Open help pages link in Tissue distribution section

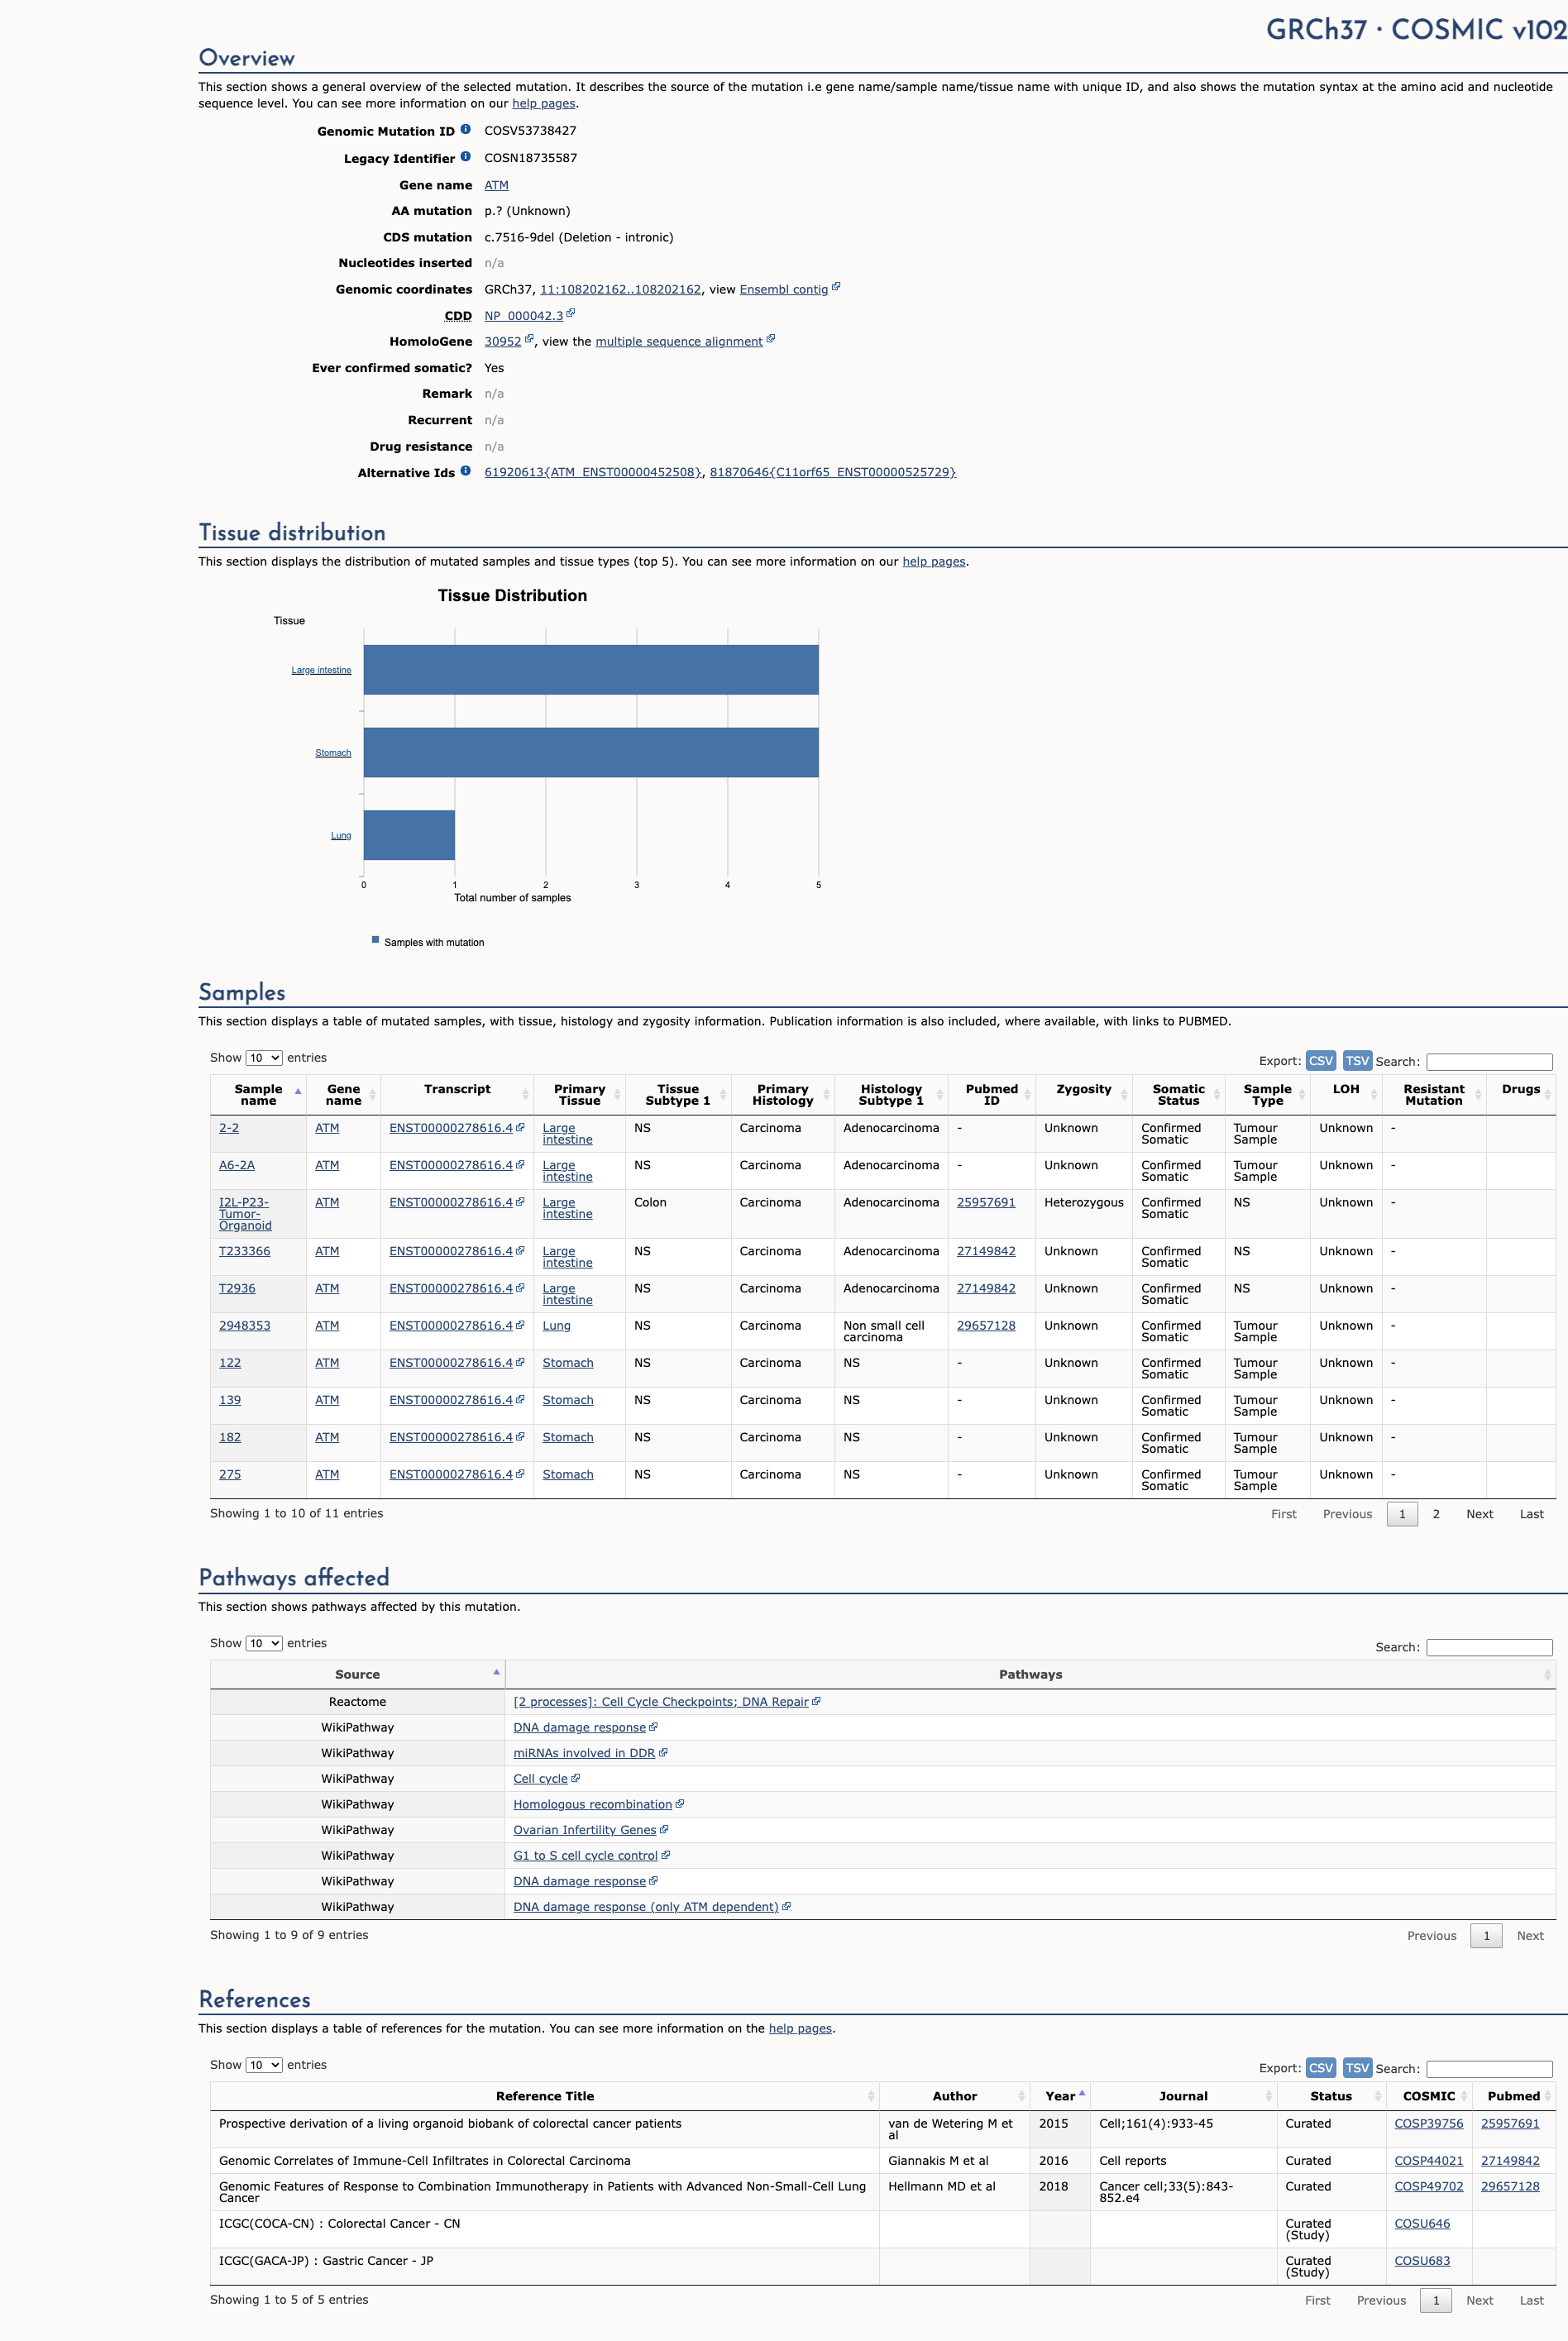934,561
